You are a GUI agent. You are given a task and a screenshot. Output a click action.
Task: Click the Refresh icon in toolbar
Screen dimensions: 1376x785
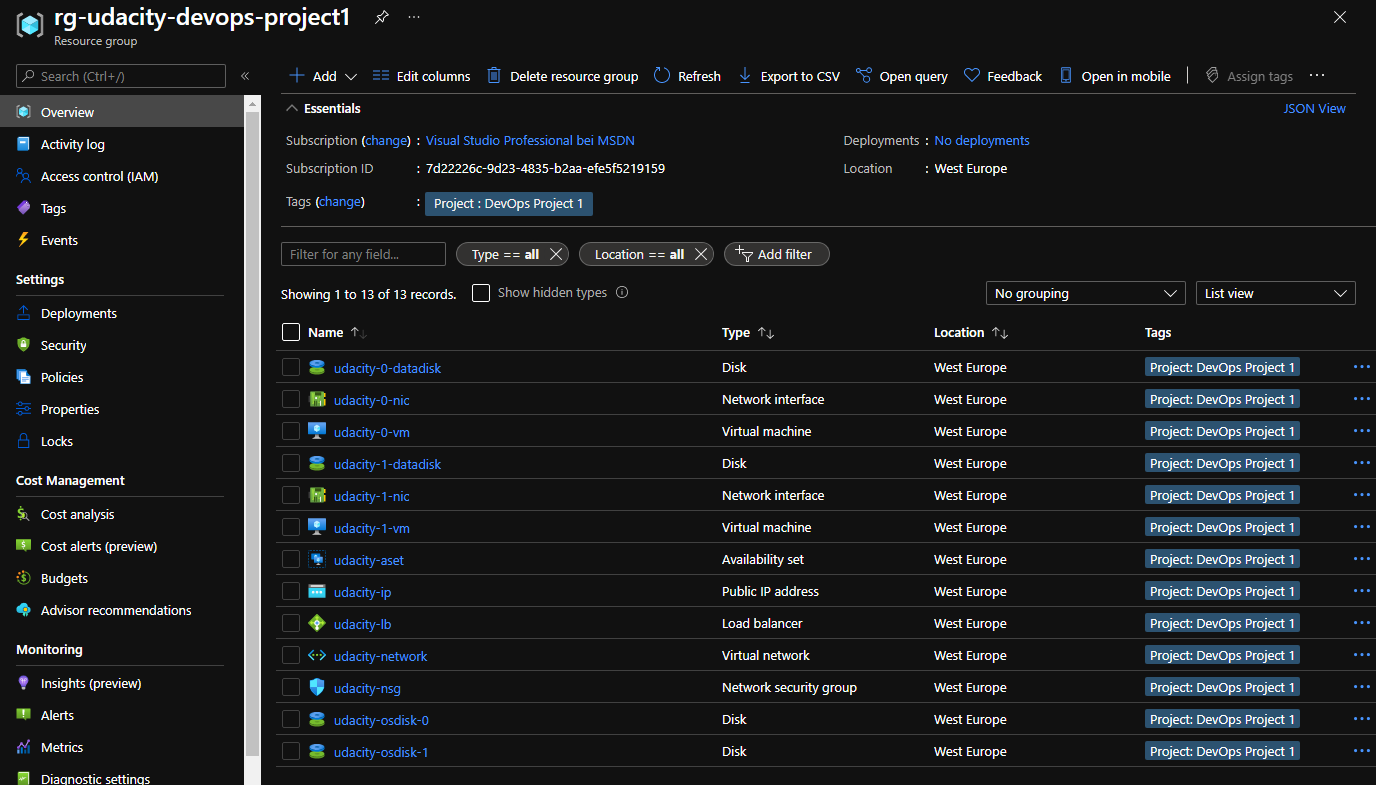[x=662, y=76]
